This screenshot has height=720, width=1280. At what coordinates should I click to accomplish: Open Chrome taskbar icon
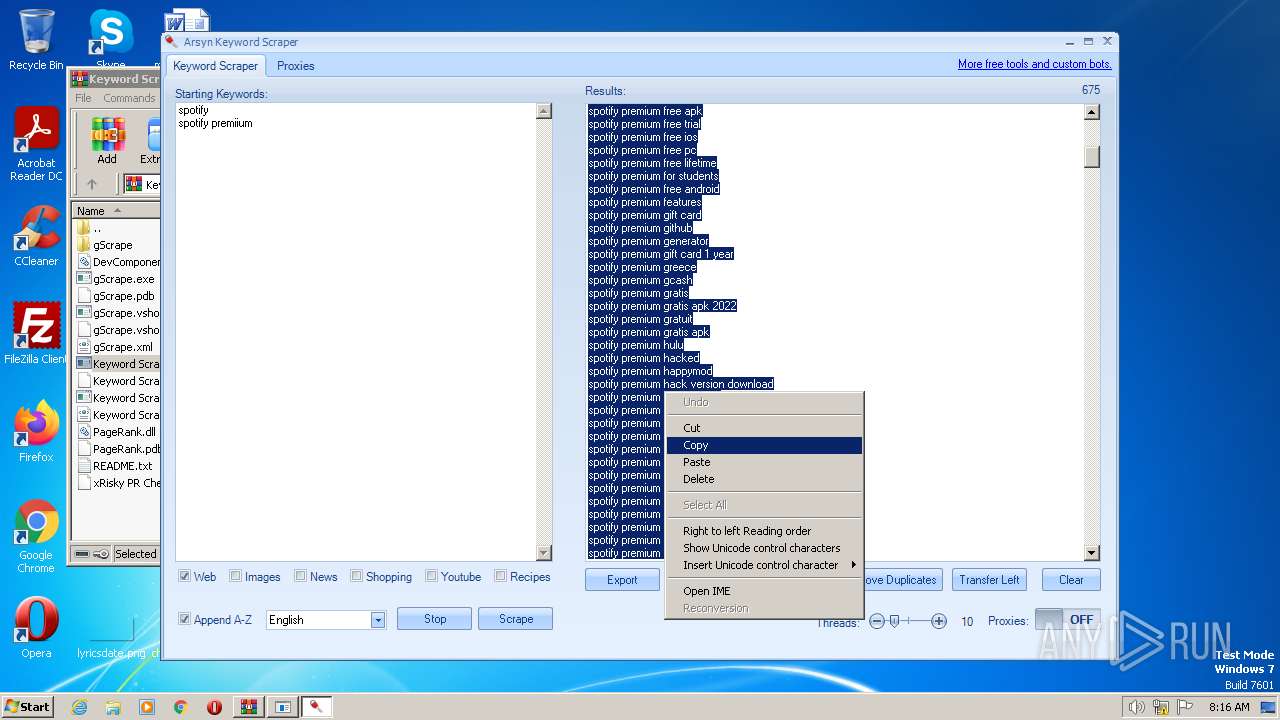(181, 707)
